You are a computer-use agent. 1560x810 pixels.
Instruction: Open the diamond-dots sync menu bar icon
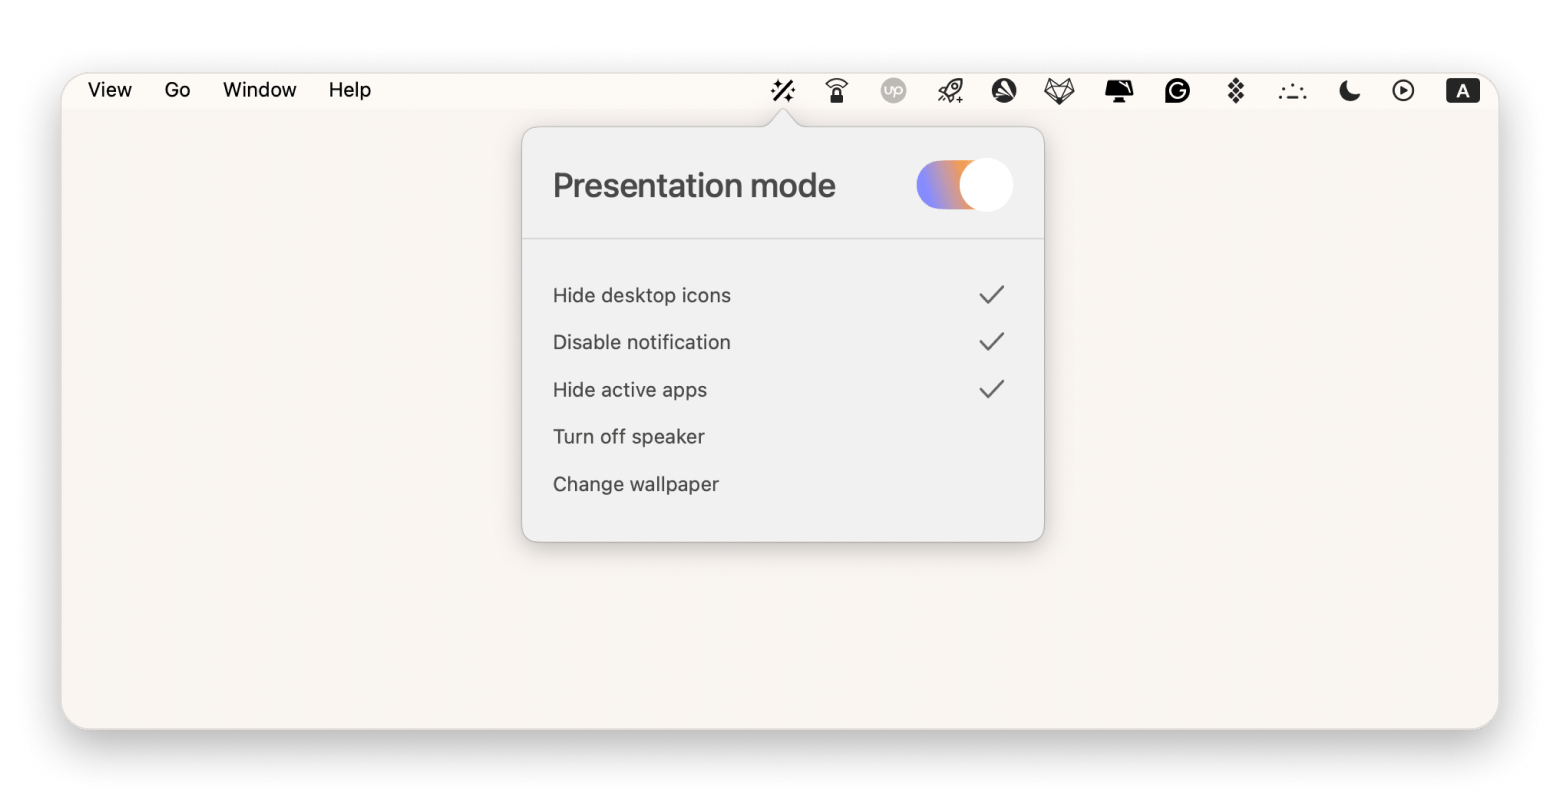[1234, 90]
